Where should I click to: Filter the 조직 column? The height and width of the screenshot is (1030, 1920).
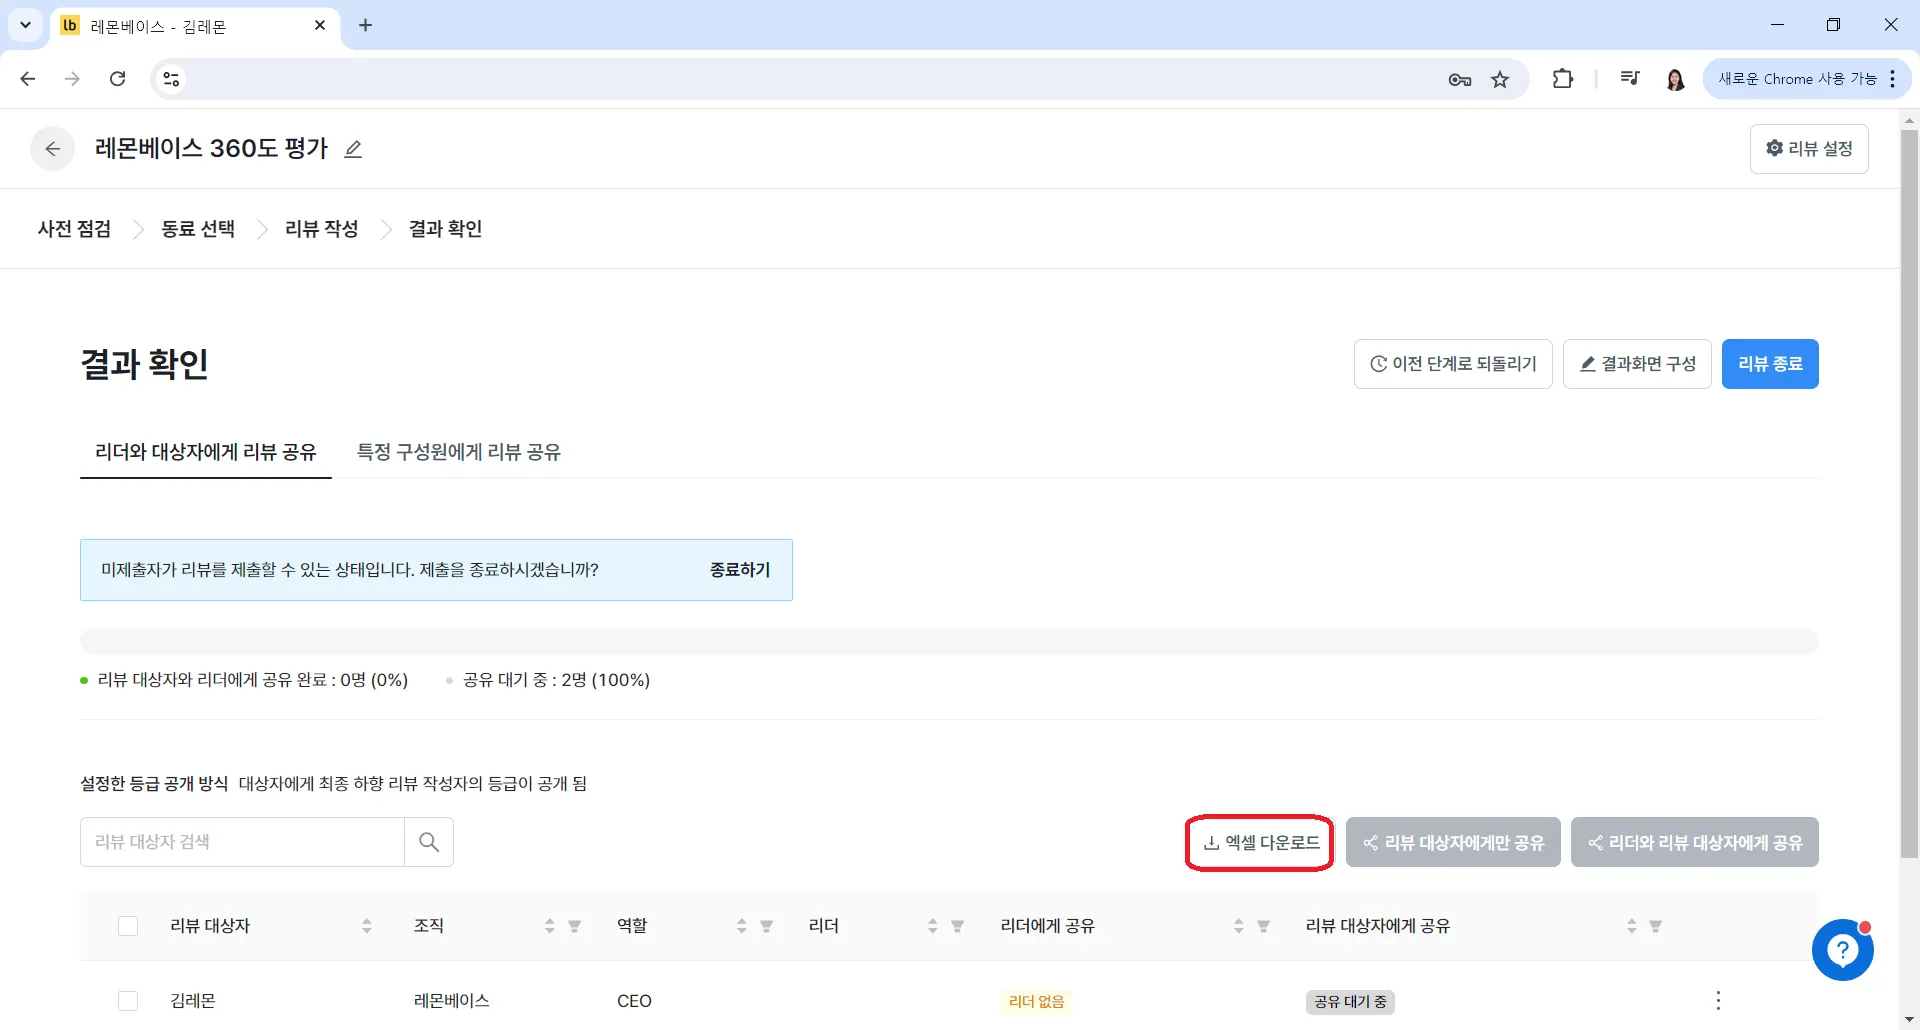coord(575,926)
